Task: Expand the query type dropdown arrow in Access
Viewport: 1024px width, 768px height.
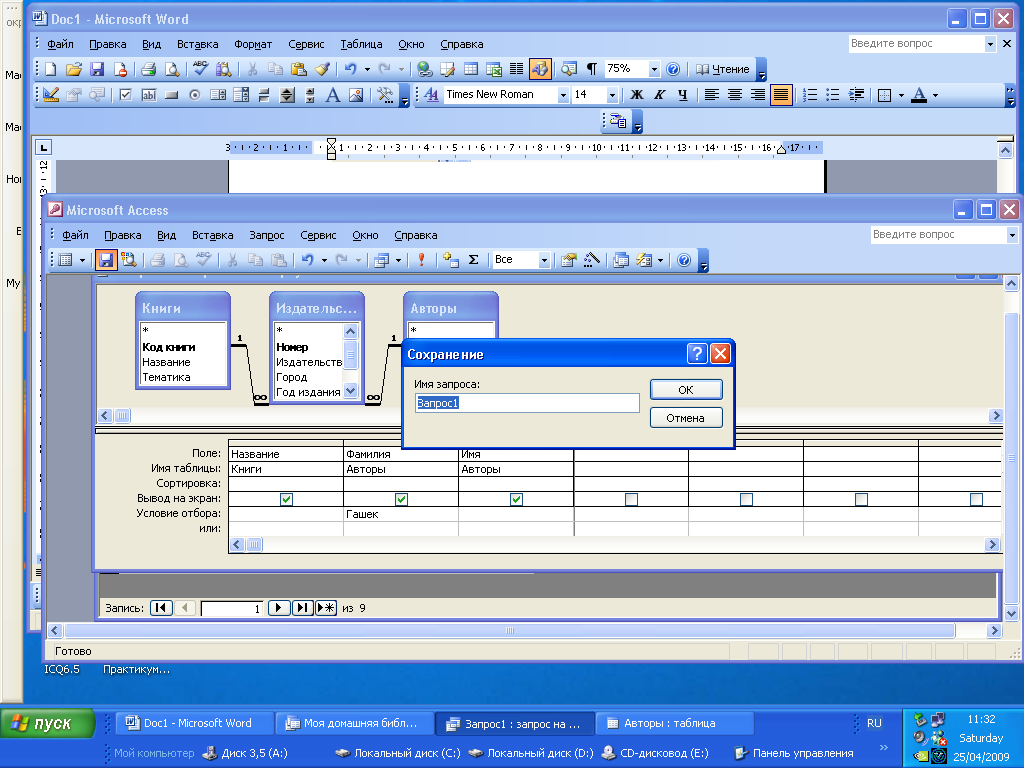Action: 398,260
